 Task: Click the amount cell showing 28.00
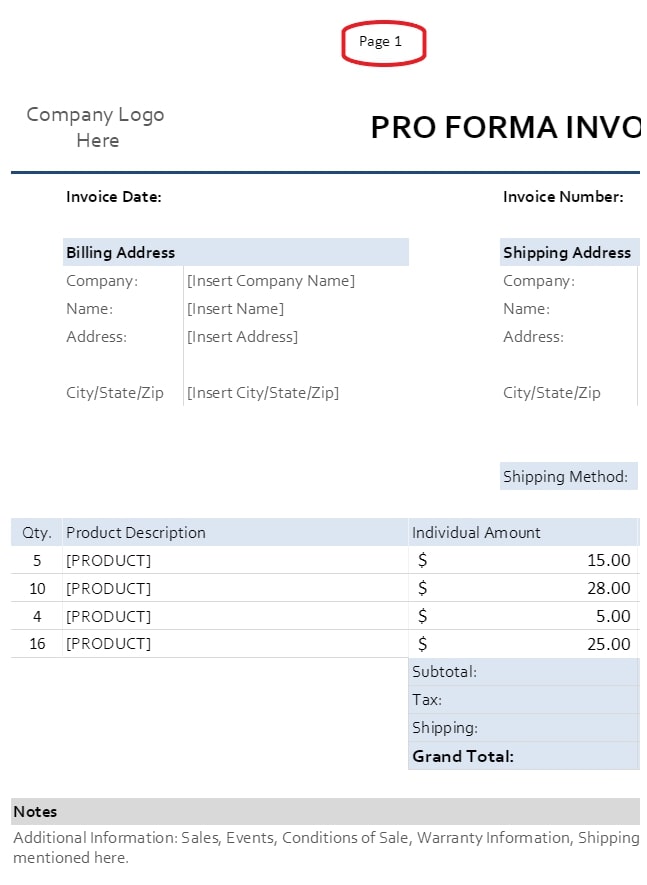(608, 588)
